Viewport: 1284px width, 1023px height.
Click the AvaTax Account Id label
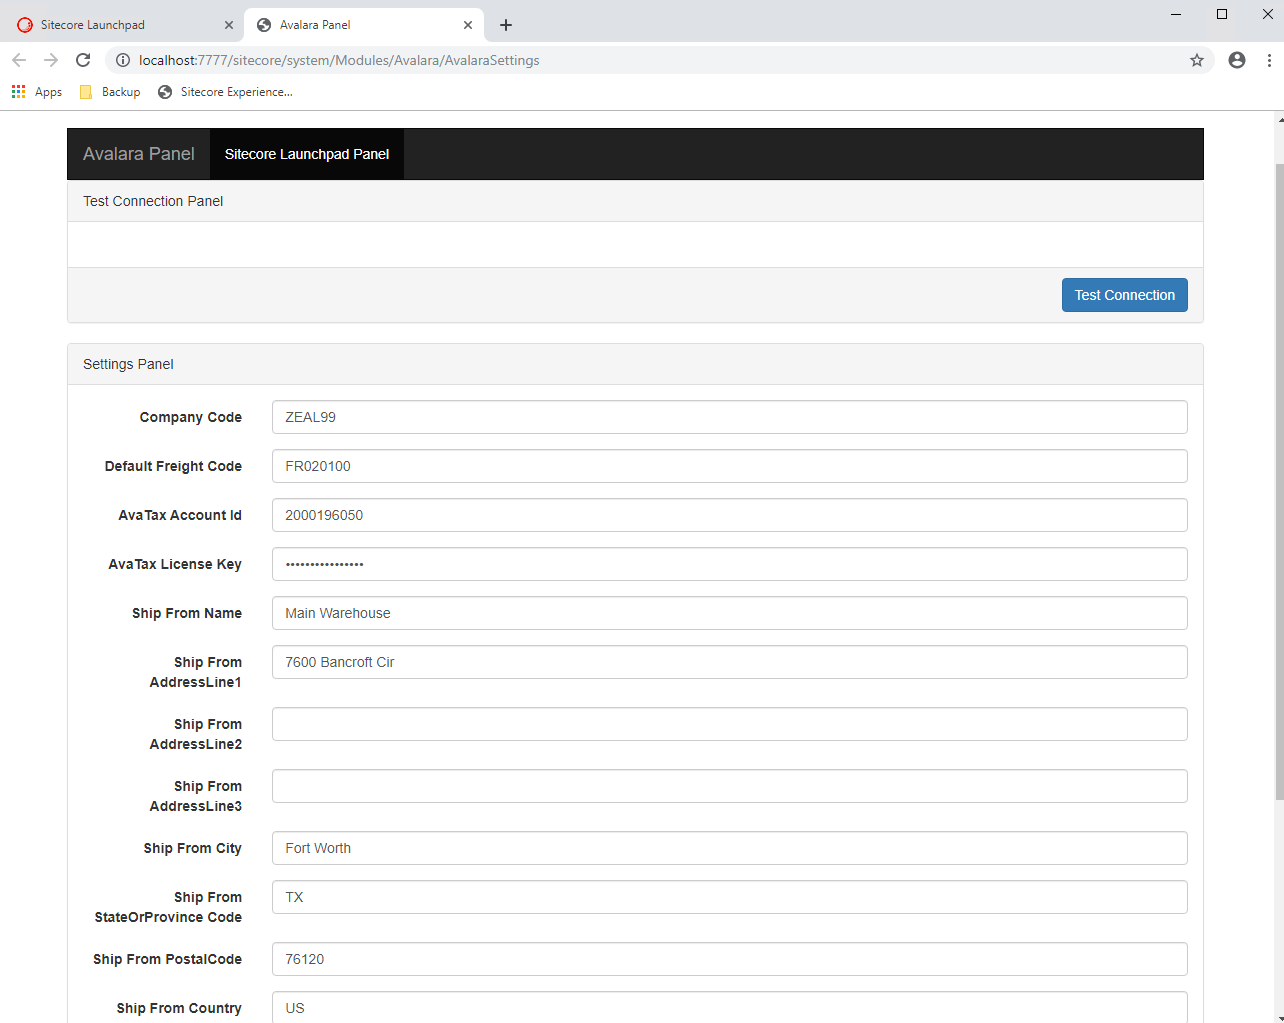click(180, 515)
